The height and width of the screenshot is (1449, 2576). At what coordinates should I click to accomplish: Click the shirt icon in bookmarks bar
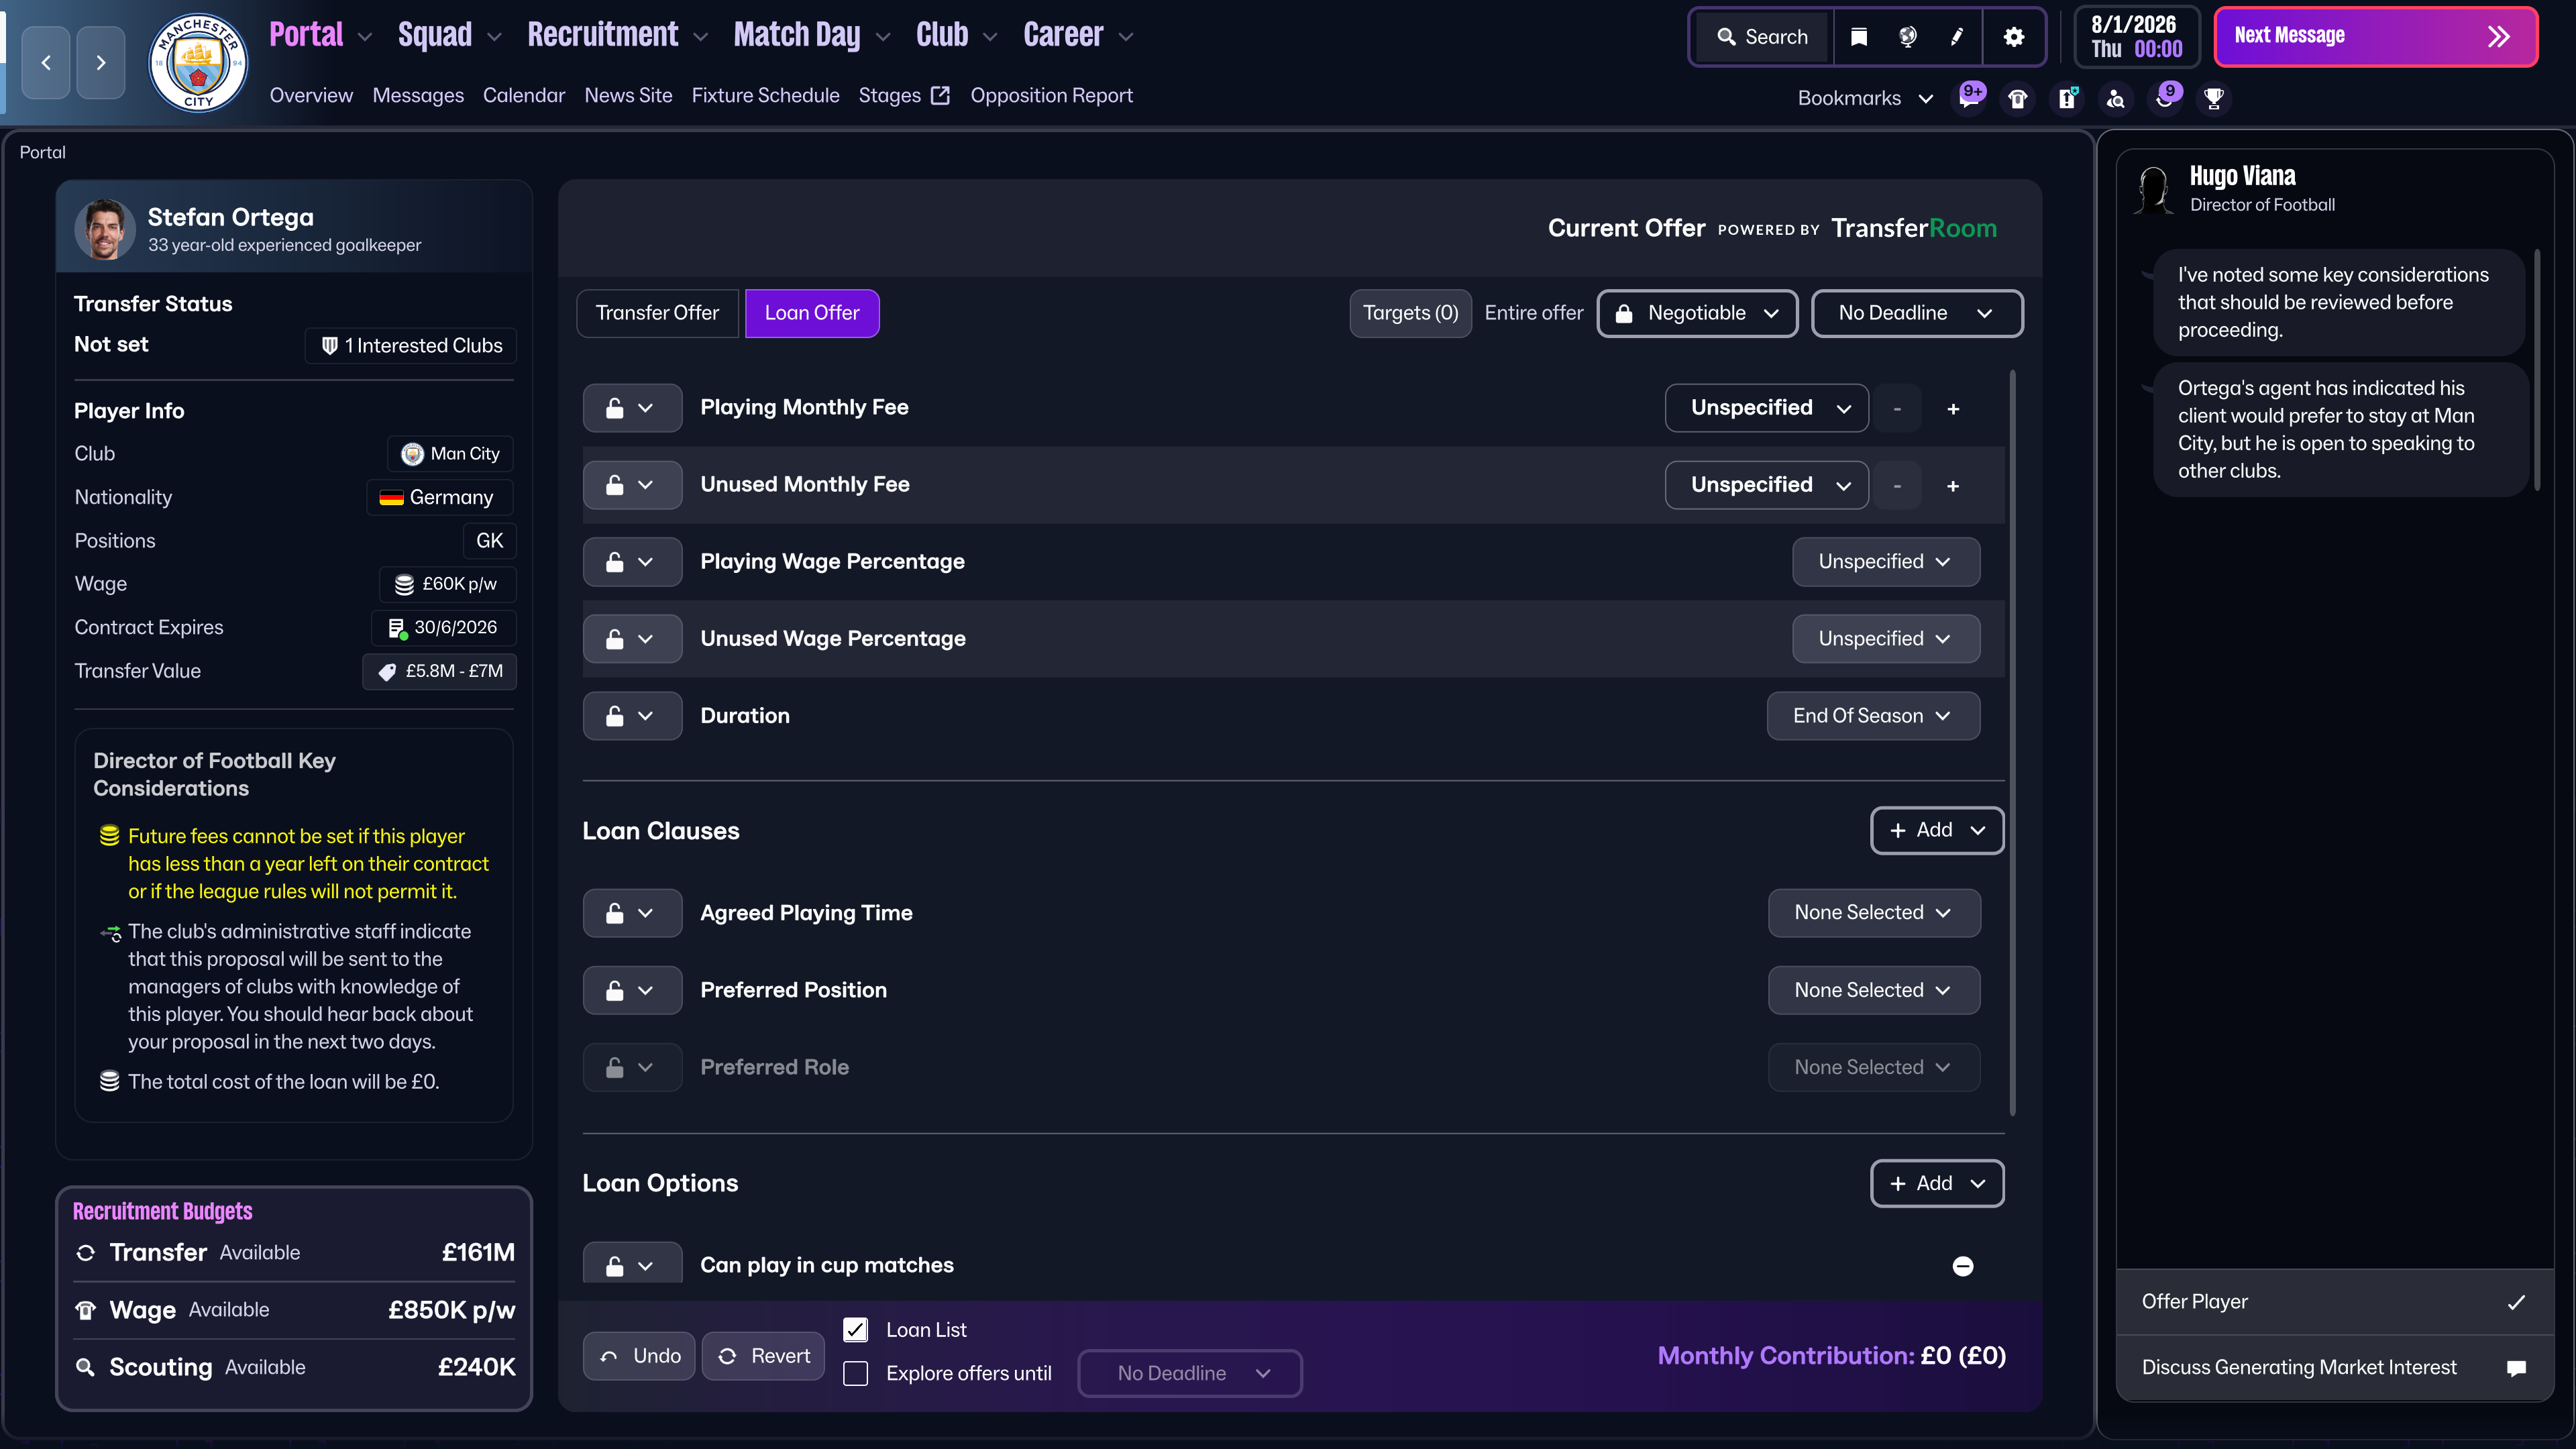pos(2018,98)
